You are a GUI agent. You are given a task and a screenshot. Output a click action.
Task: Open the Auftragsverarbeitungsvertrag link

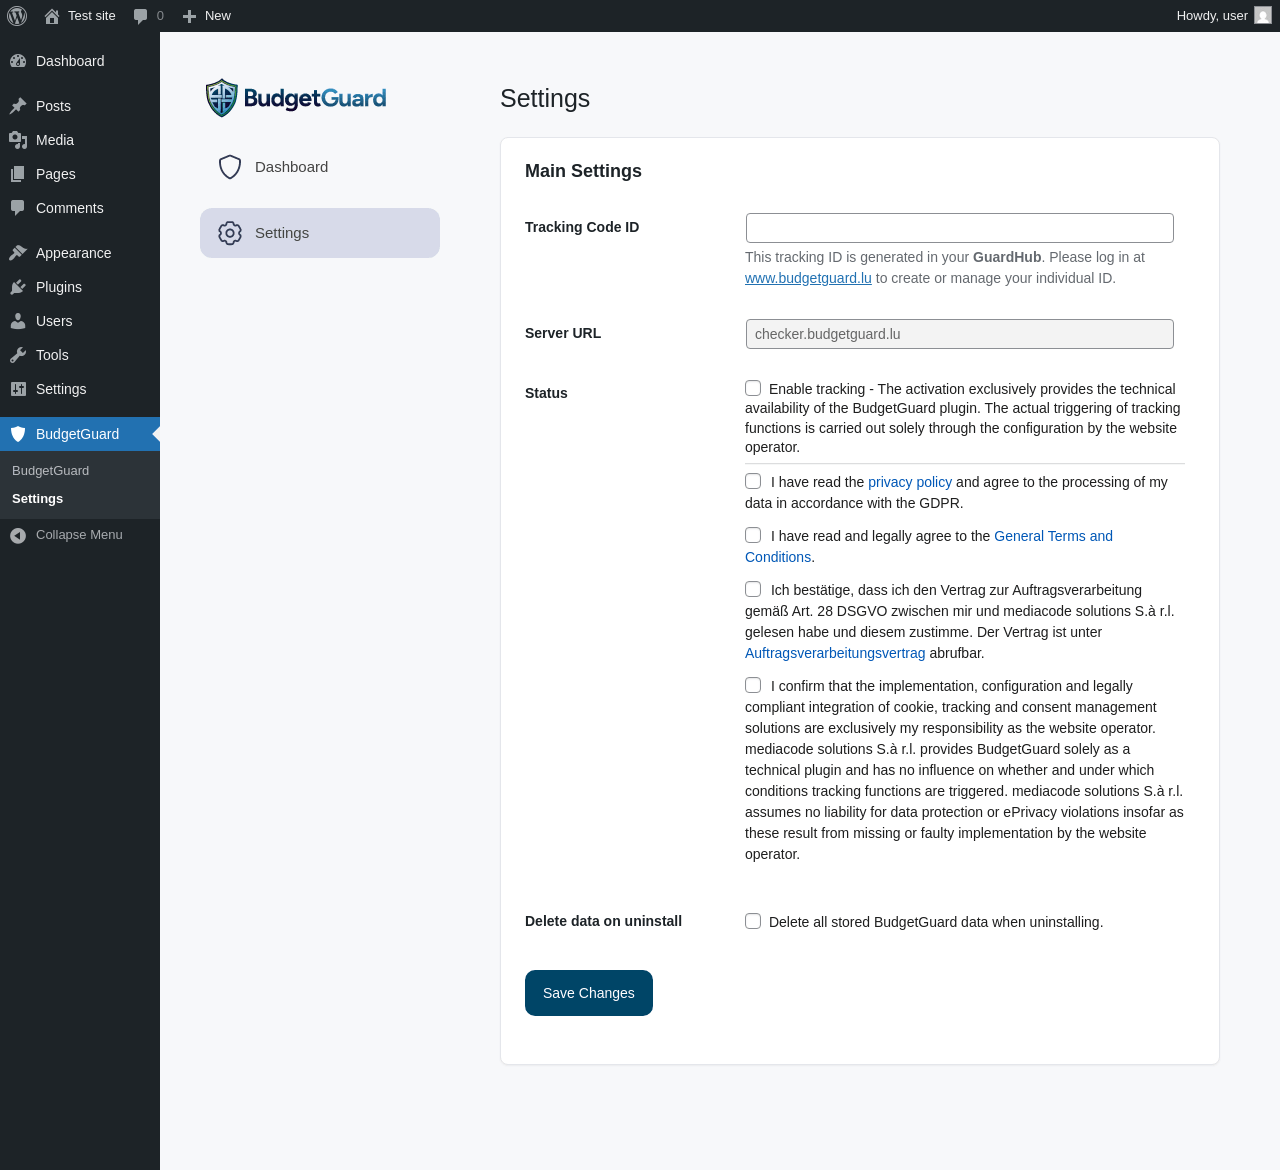tap(835, 653)
